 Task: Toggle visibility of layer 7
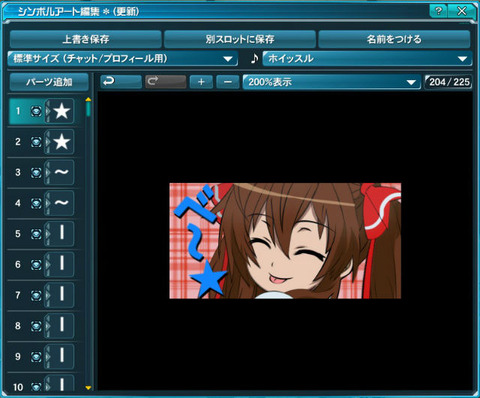coord(36,295)
